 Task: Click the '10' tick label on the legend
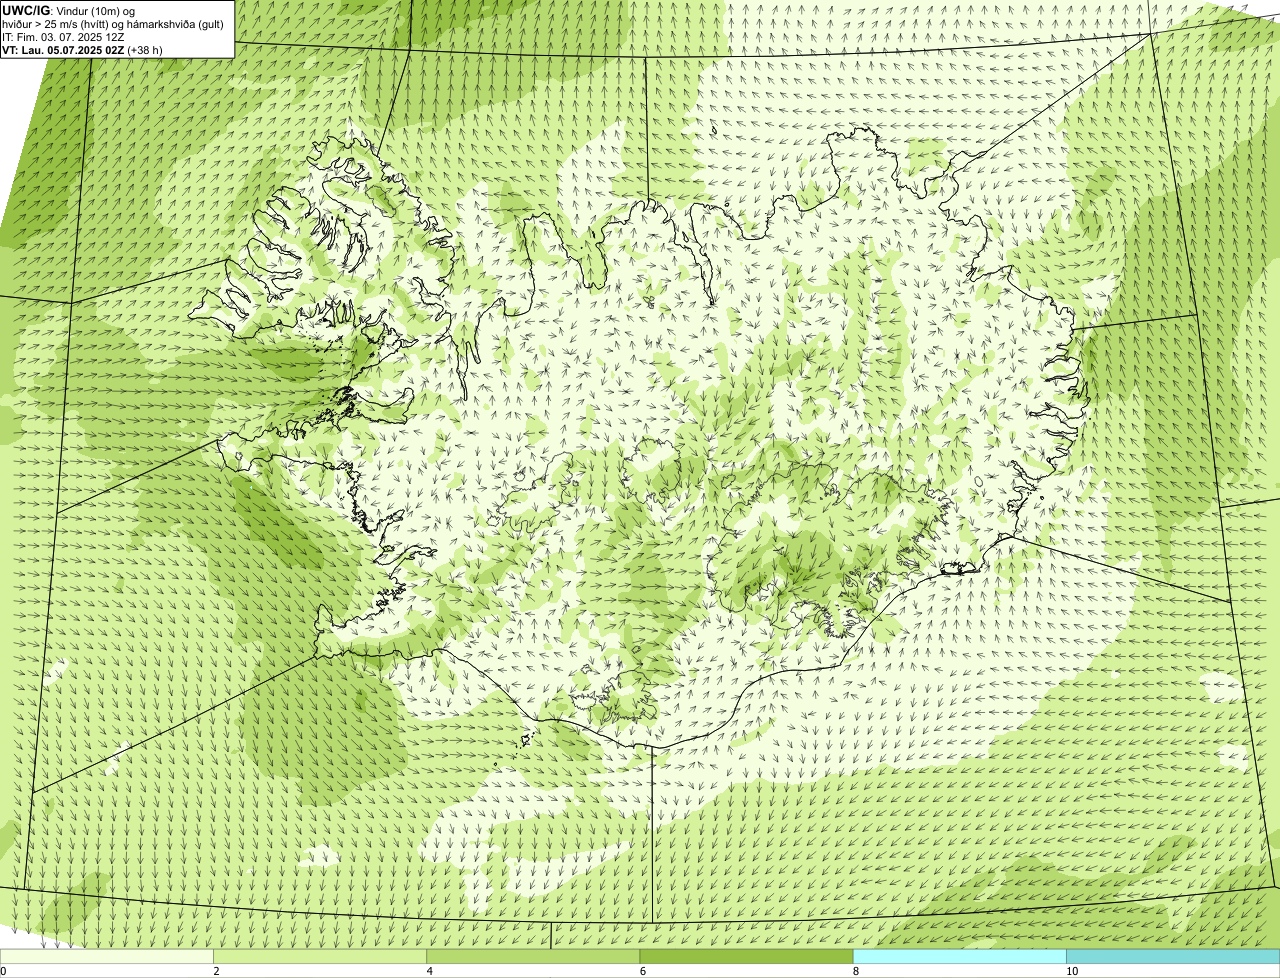tap(1071, 971)
